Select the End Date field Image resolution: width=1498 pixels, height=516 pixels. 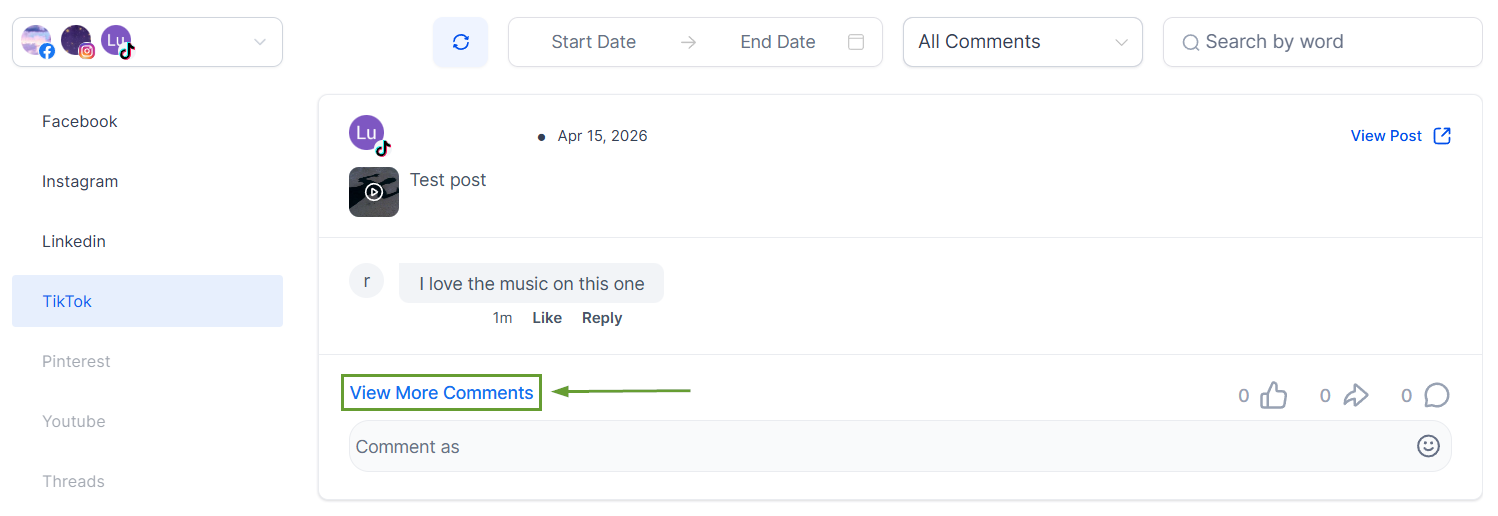tap(777, 42)
